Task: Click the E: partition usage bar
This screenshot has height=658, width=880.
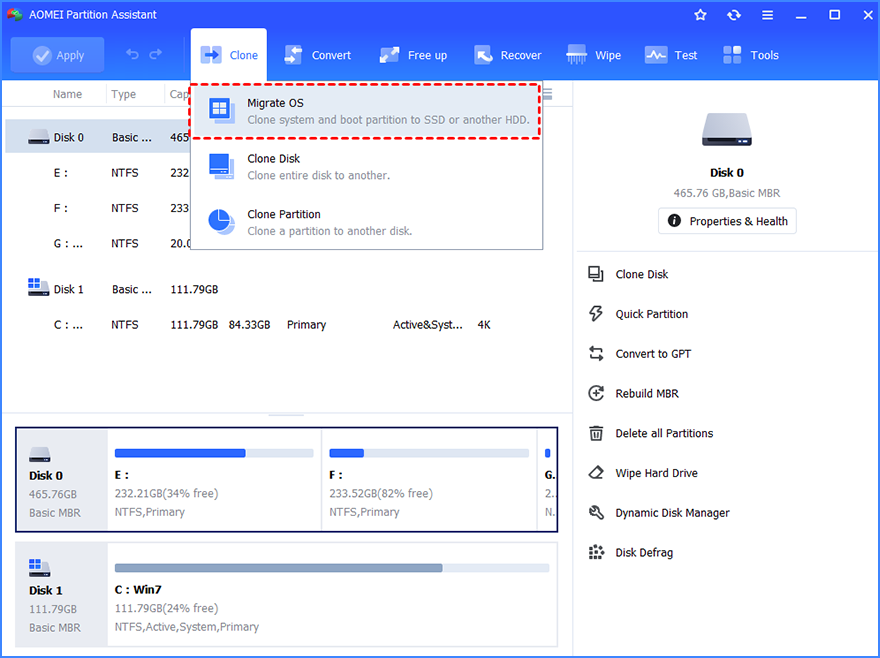Action: pos(214,453)
